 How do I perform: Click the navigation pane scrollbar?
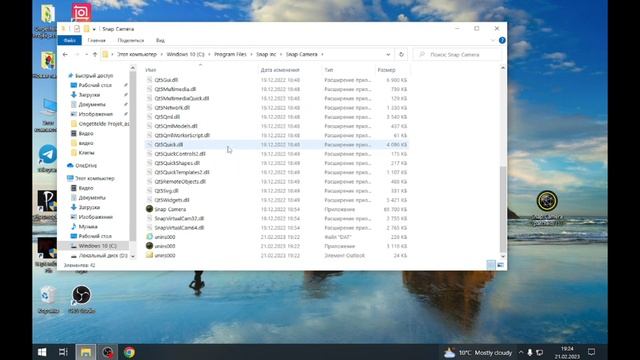pyautogui.click(x=133, y=156)
